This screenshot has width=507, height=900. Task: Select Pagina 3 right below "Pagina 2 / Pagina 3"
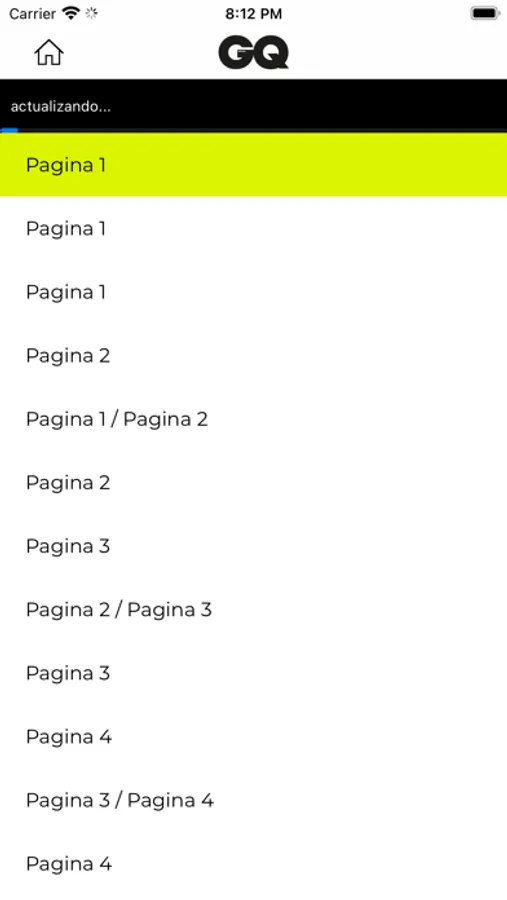(253, 673)
